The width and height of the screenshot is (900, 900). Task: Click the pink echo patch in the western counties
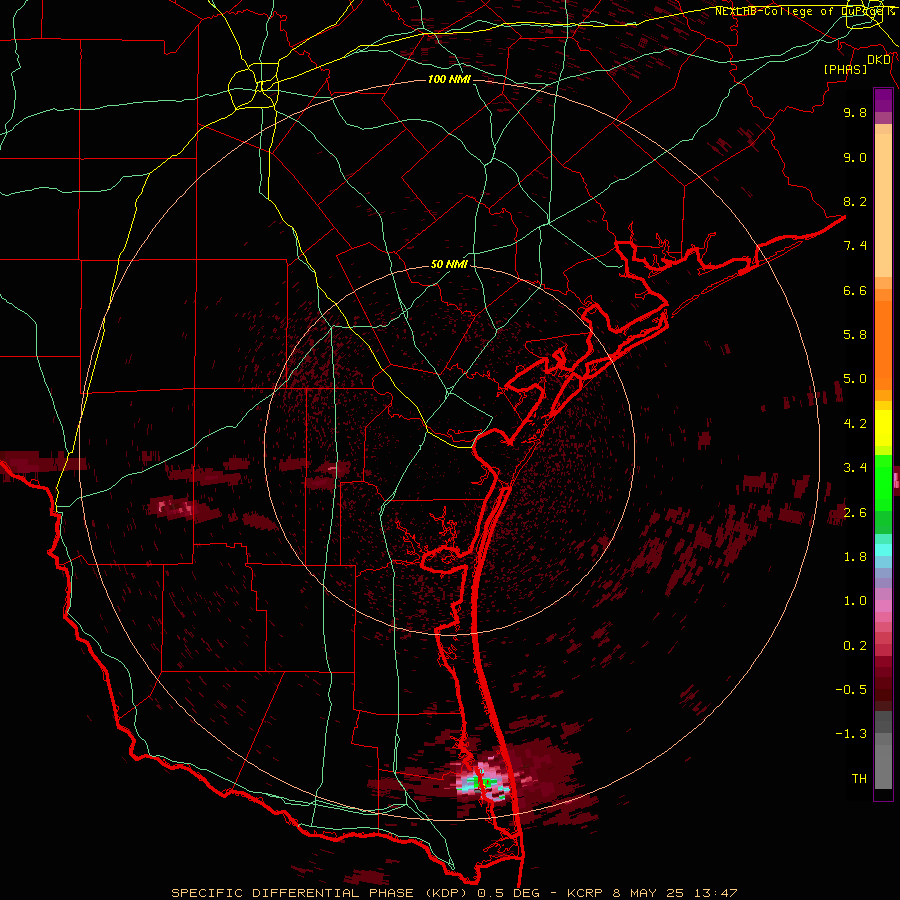pyautogui.click(x=176, y=507)
